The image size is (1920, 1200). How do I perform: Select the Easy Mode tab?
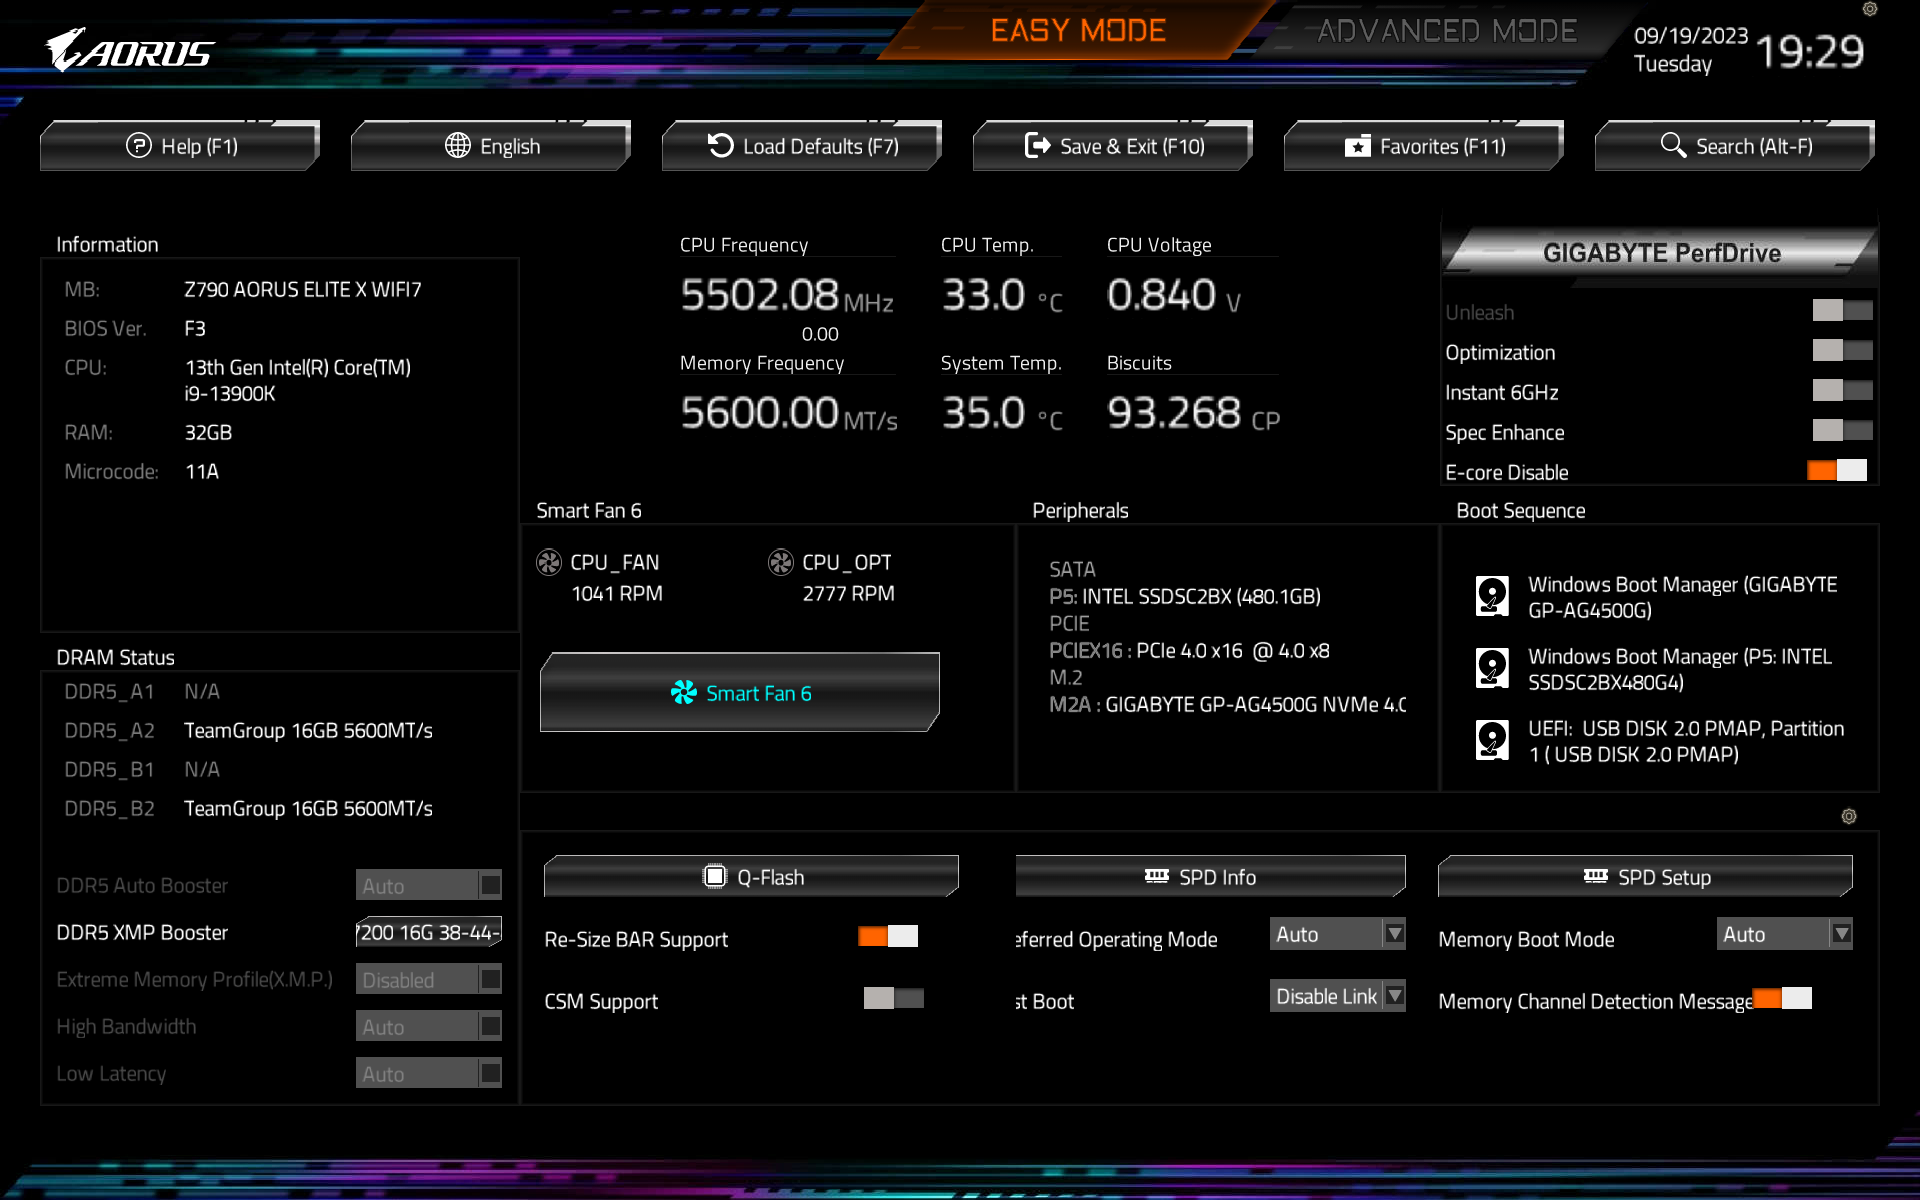[1078, 32]
